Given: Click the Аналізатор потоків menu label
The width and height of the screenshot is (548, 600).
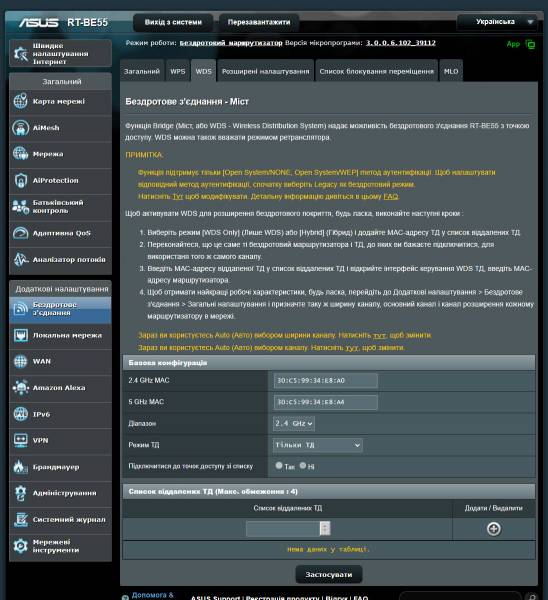Looking at the screenshot, I should (x=69, y=259).
